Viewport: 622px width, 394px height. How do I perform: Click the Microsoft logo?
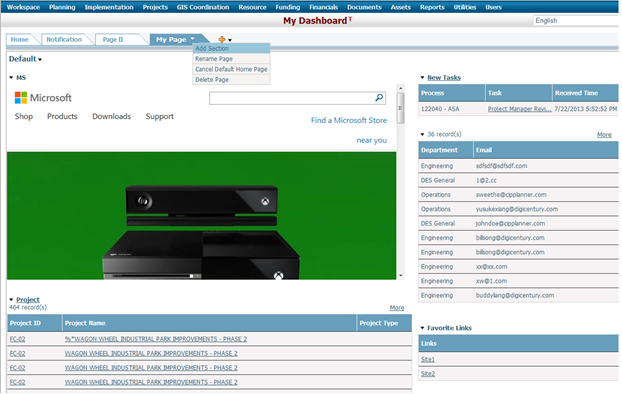pos(43,98)
